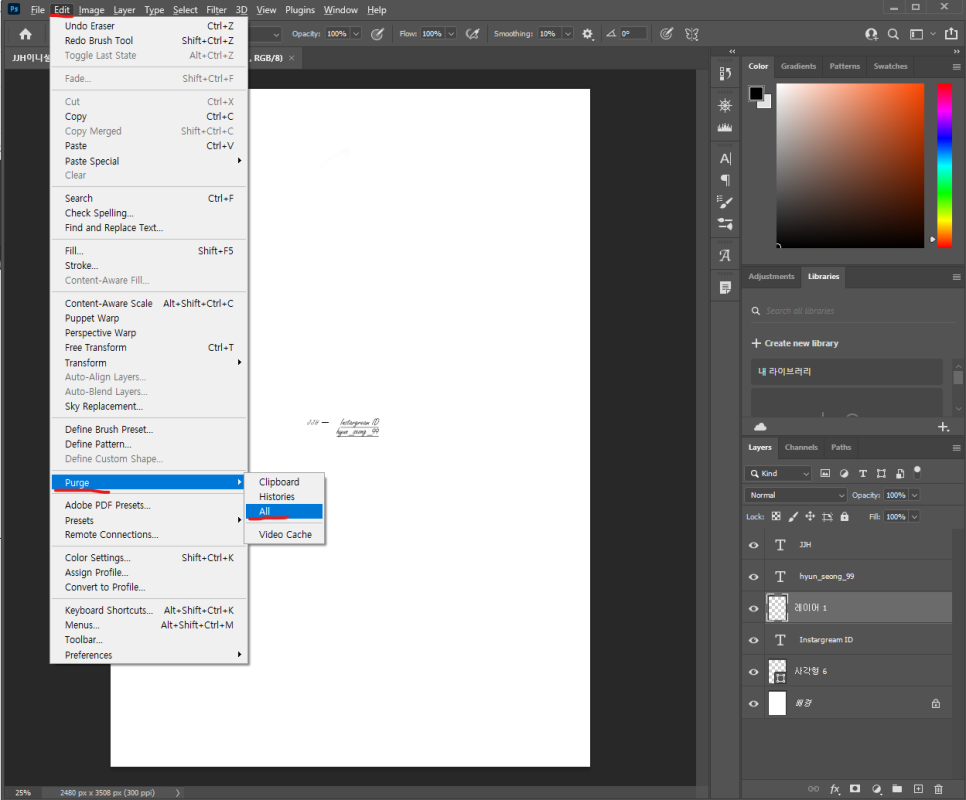Viewport: 966px width, 800px height.
Task: Pick color in the color field
Action: click(850, 166)
